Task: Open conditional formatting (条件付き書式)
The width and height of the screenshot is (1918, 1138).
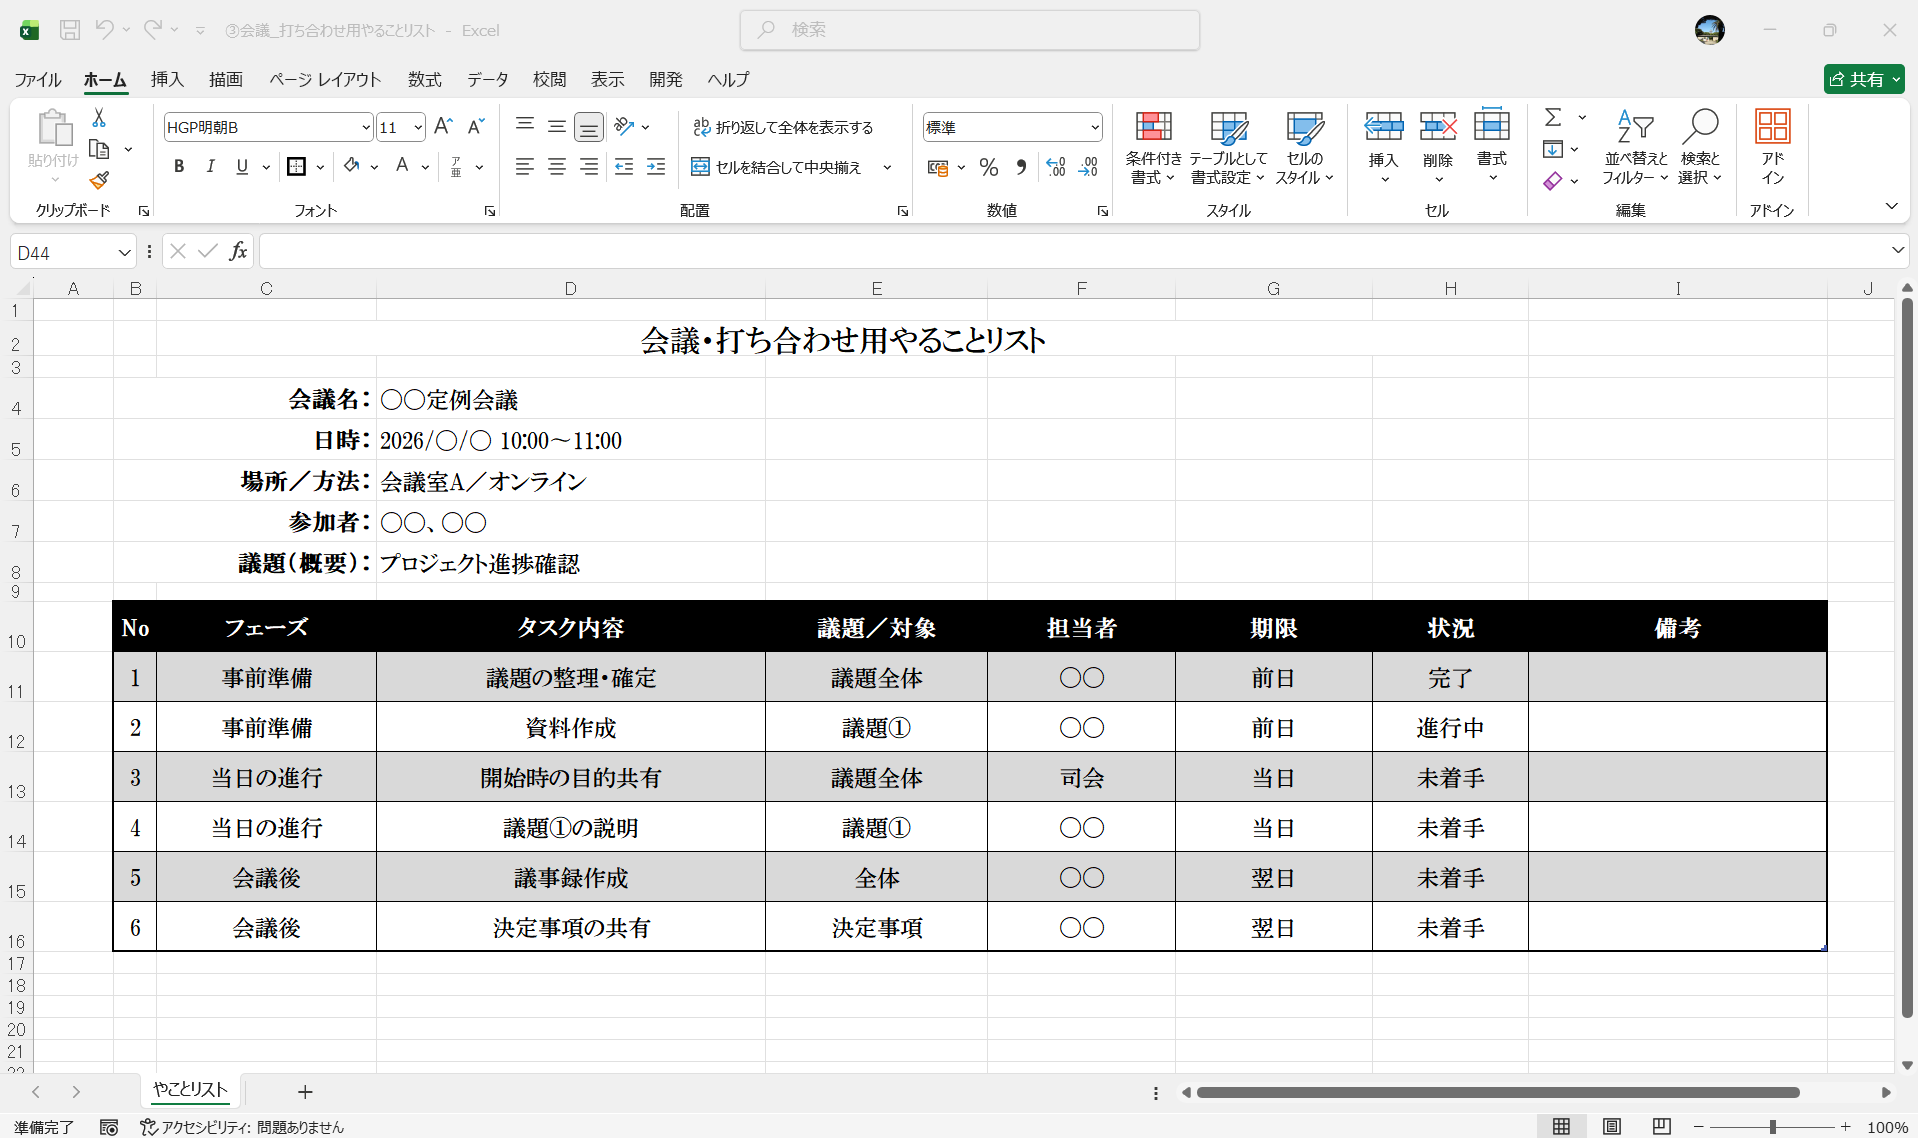Action: 1152,147
